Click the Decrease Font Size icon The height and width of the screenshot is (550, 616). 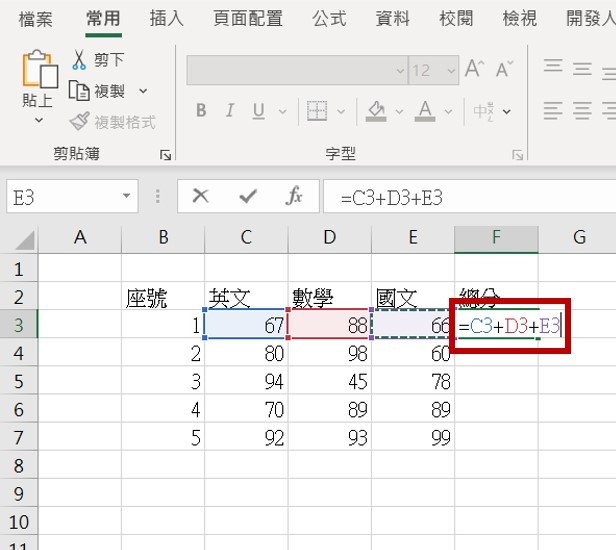point(504,69)
